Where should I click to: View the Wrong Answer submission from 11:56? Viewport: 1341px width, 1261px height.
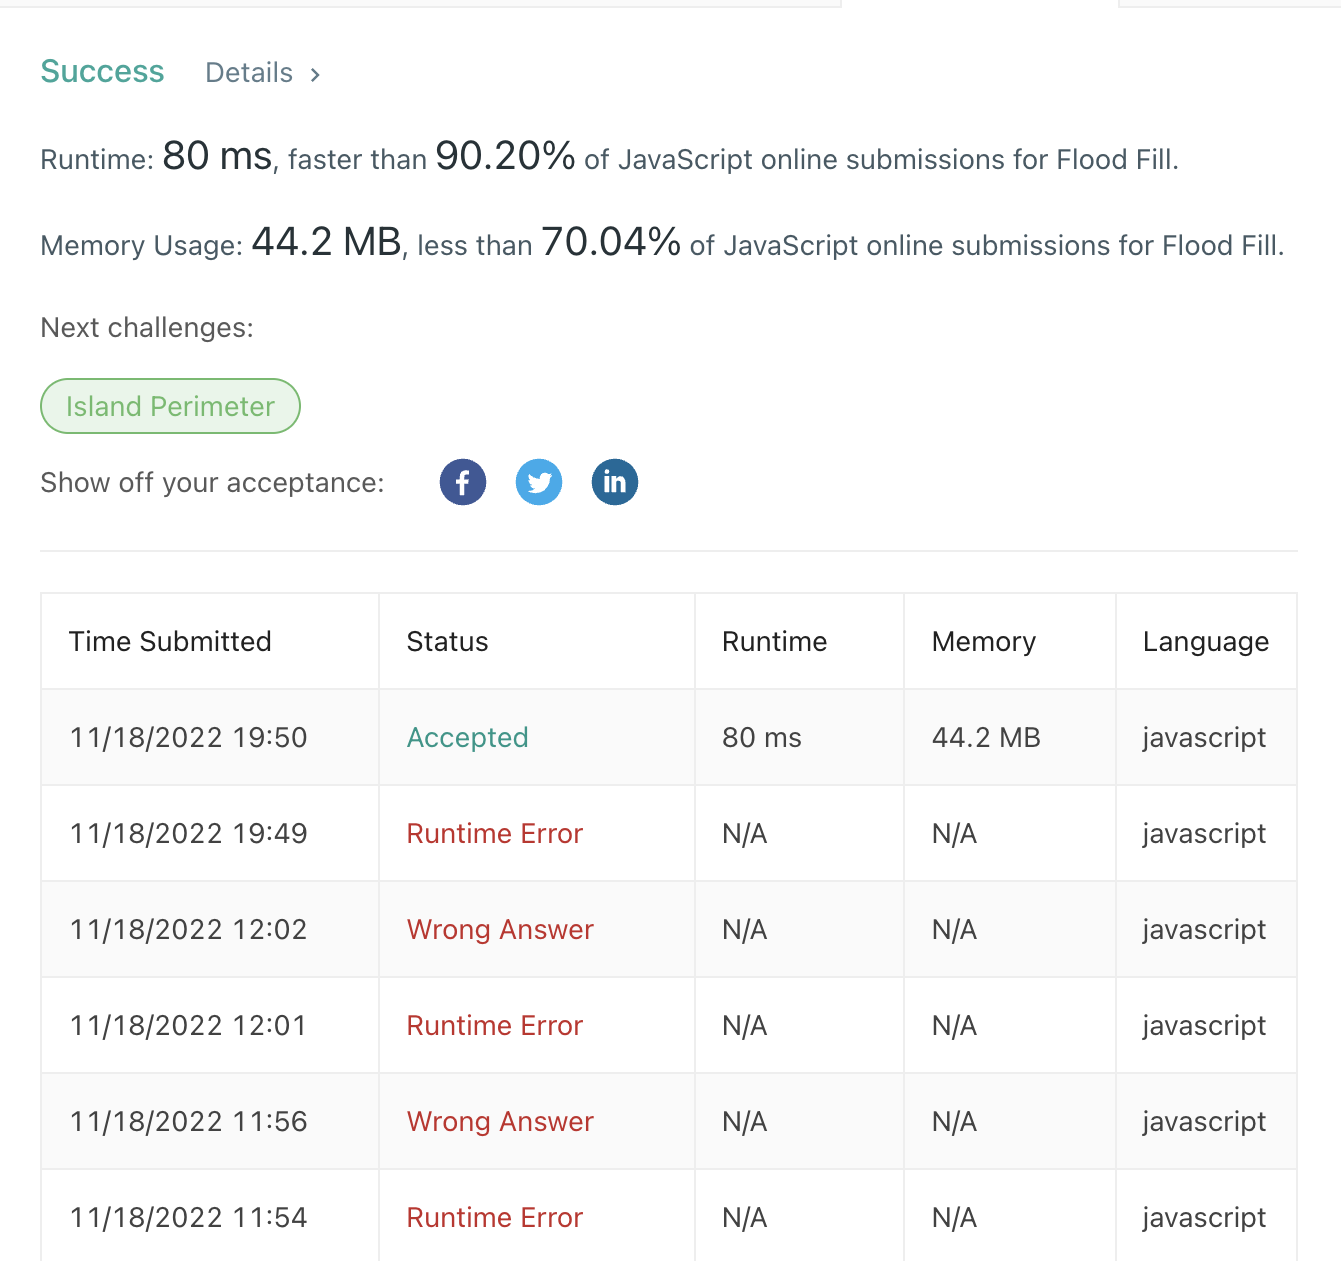click(x=500, y=1121)
